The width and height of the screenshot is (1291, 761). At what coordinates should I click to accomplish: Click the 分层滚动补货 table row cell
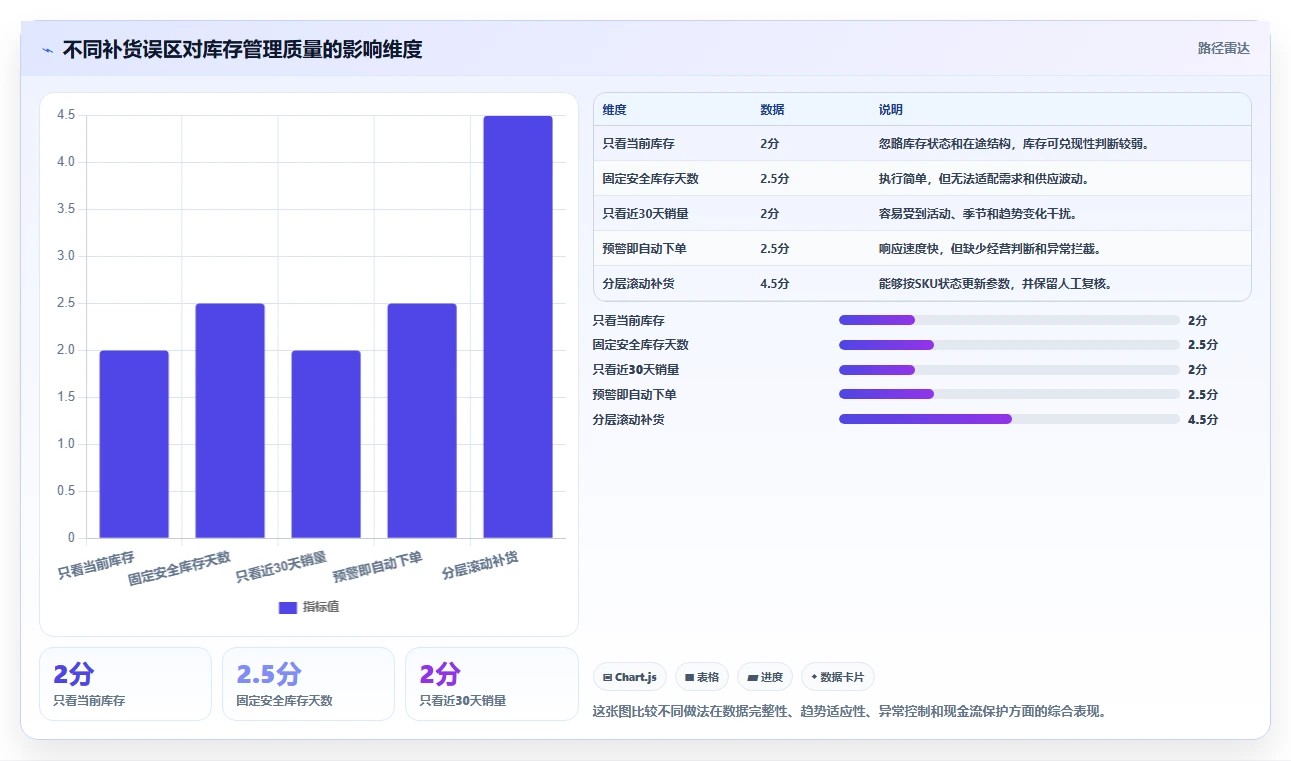pos(639,284)
